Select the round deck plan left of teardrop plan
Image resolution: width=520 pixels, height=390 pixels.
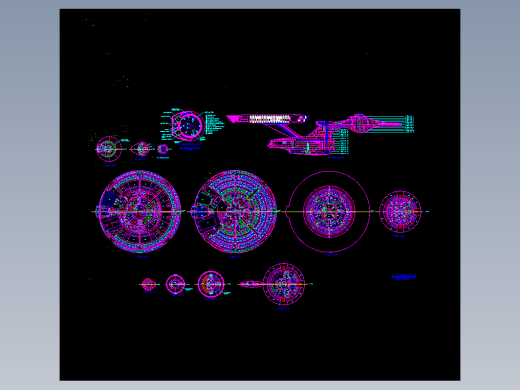point(109,149)
